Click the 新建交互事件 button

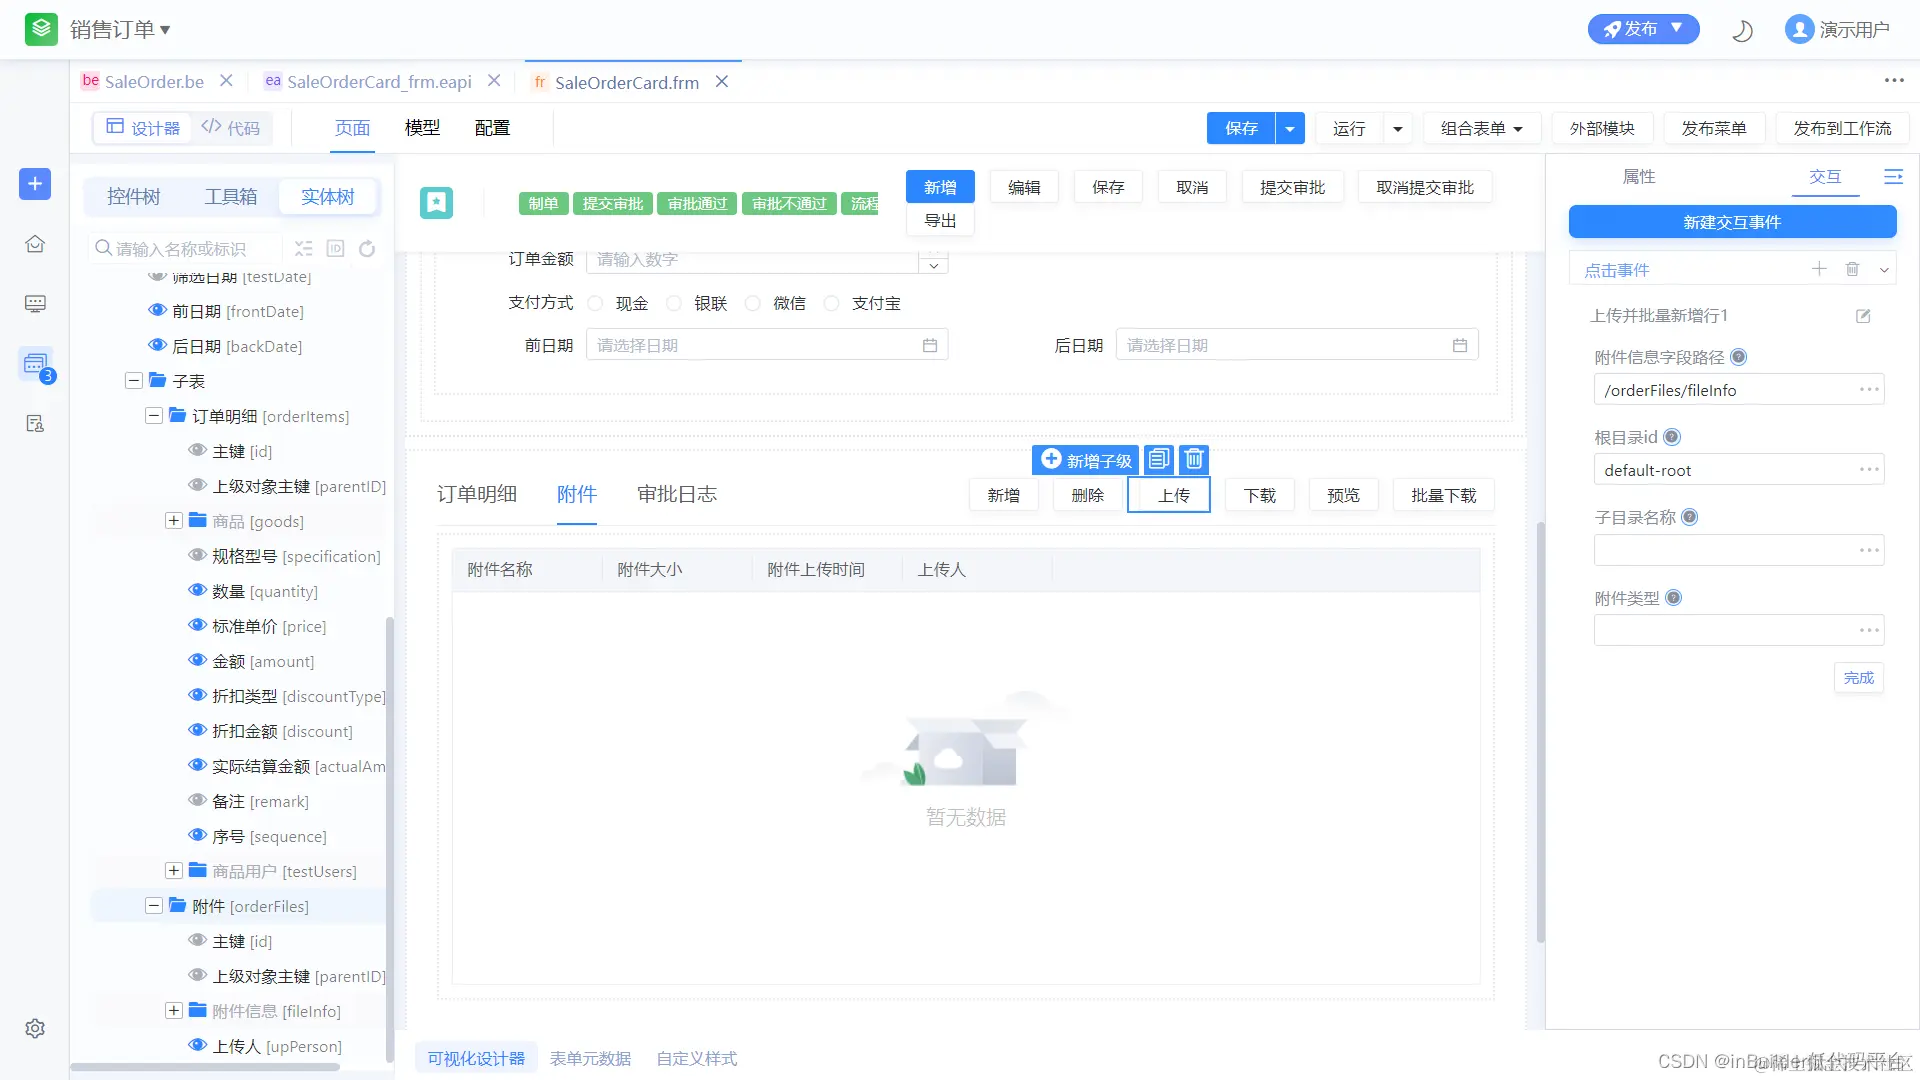click(1731, 222)
